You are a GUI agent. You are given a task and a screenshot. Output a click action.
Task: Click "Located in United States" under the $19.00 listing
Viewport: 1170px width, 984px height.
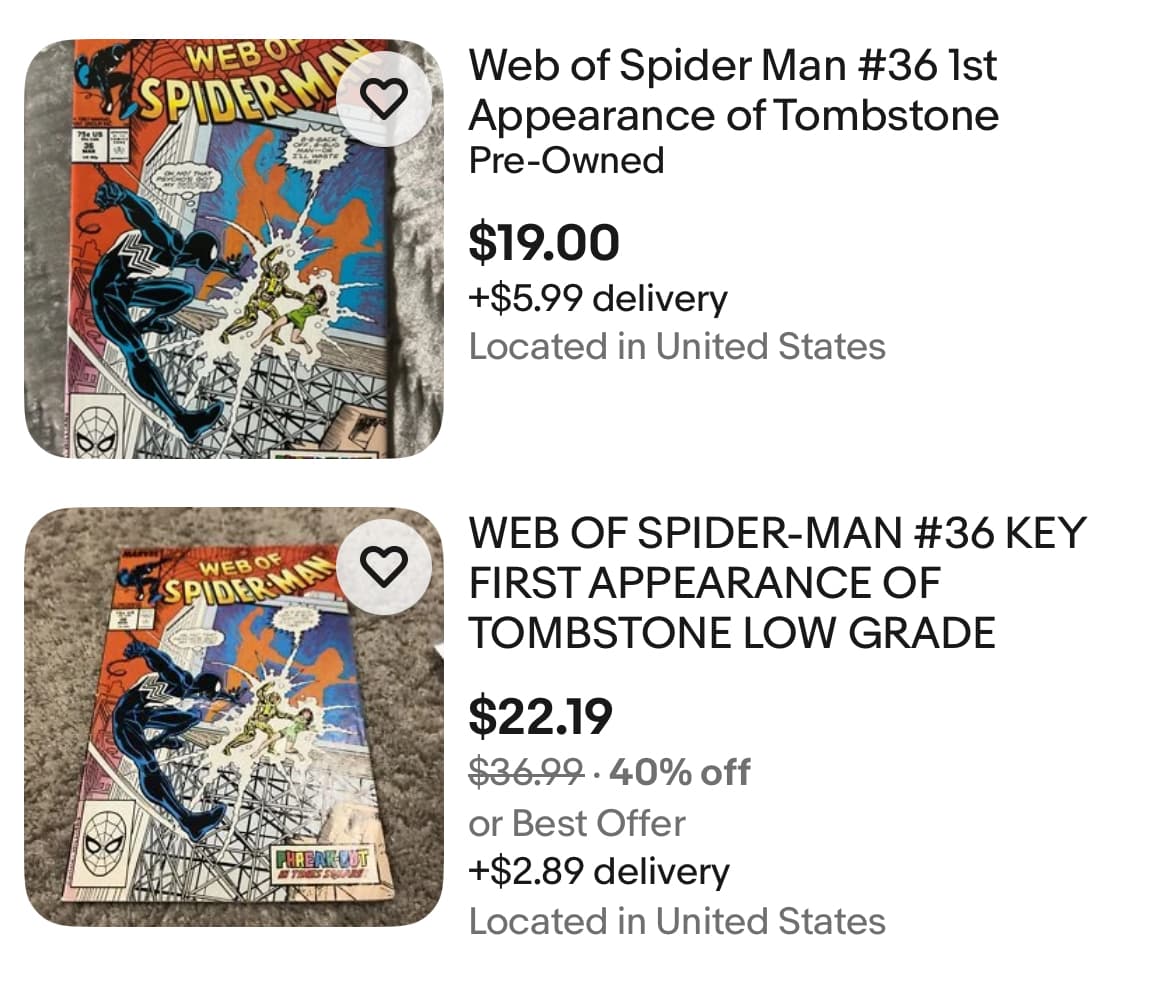coord(677,346)
